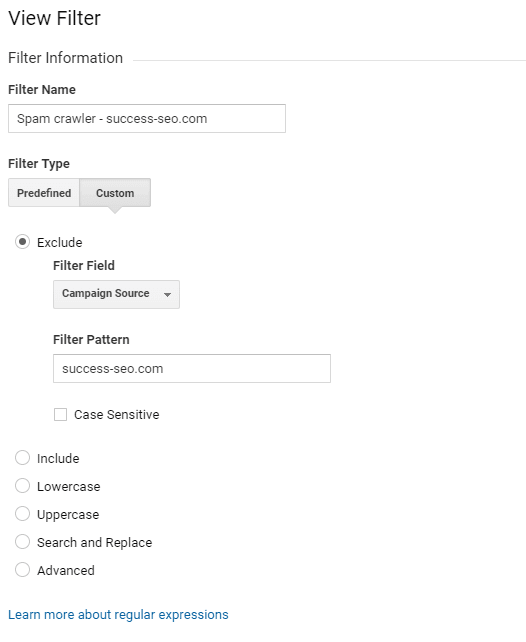Image resolution: width=526 pixels, height=642 pixels.
Task: Click the Search and Replace label
Action: 95,543
